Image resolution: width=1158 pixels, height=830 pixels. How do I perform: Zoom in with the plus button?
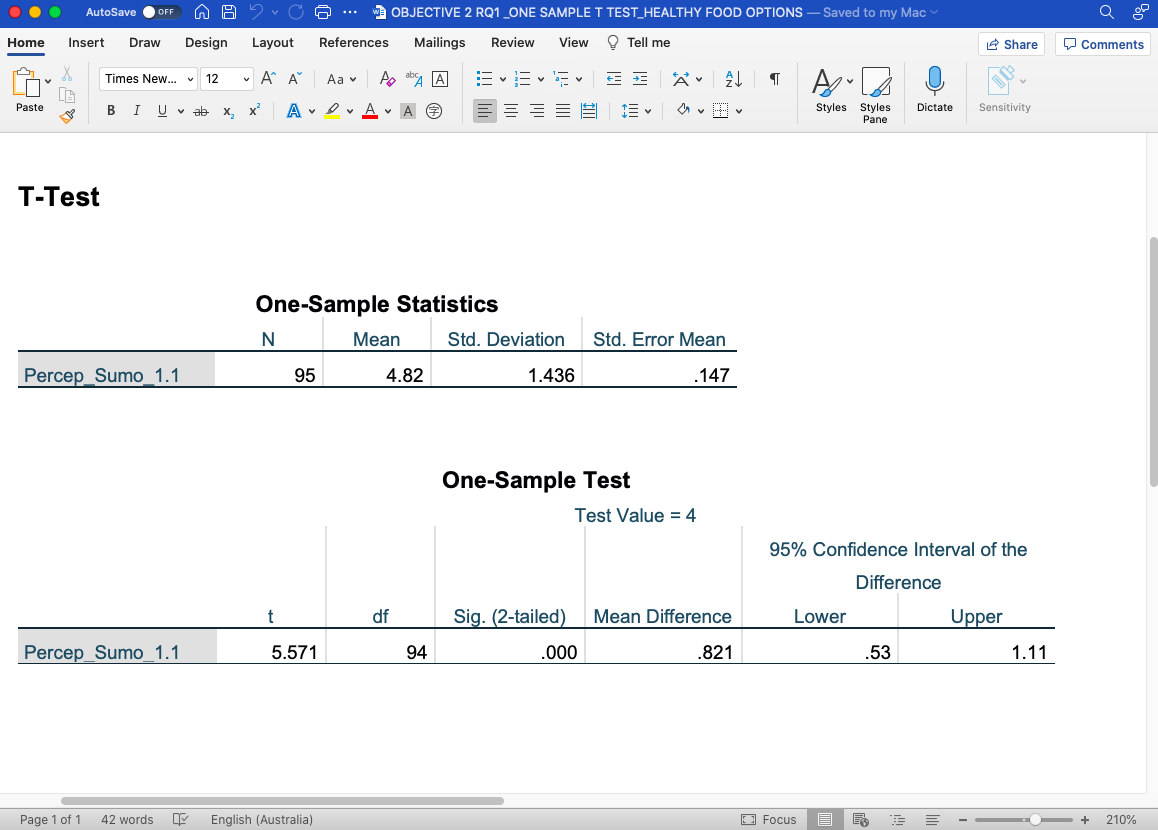click(1085, 820)
